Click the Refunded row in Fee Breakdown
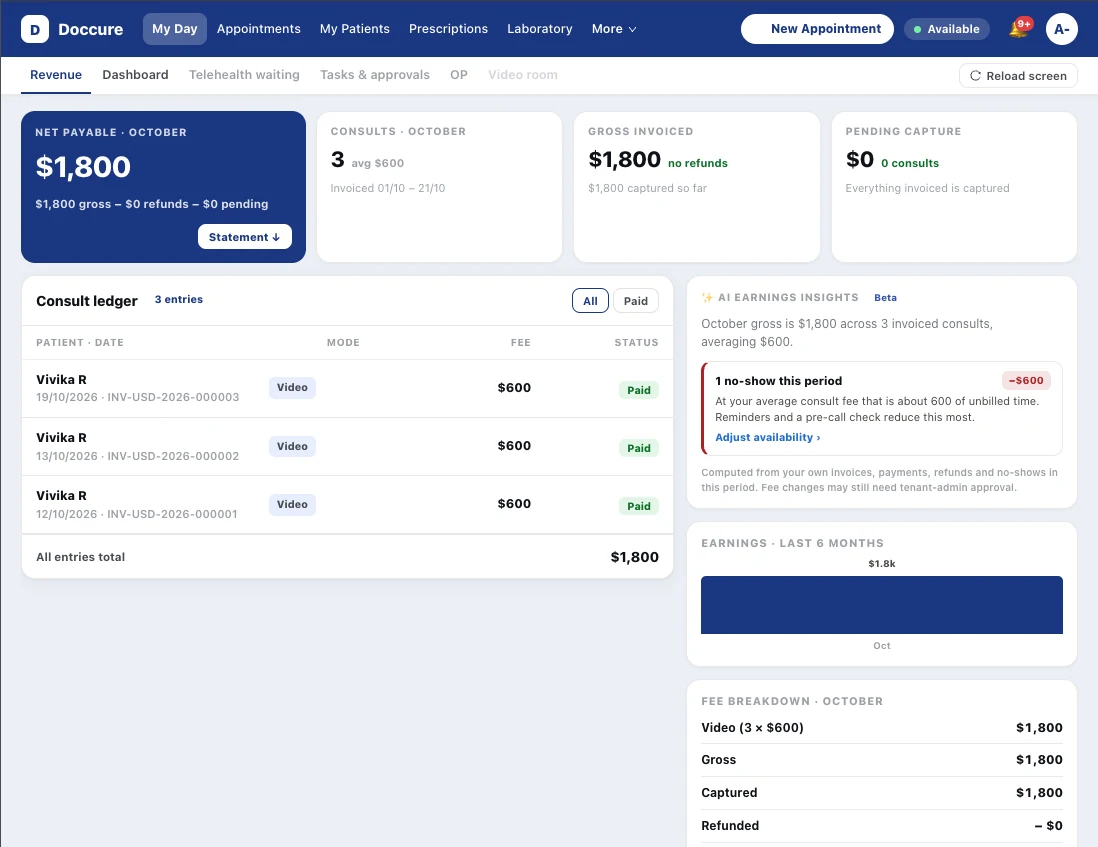This screenshot has width=1098, height=847. coord(882,826)
